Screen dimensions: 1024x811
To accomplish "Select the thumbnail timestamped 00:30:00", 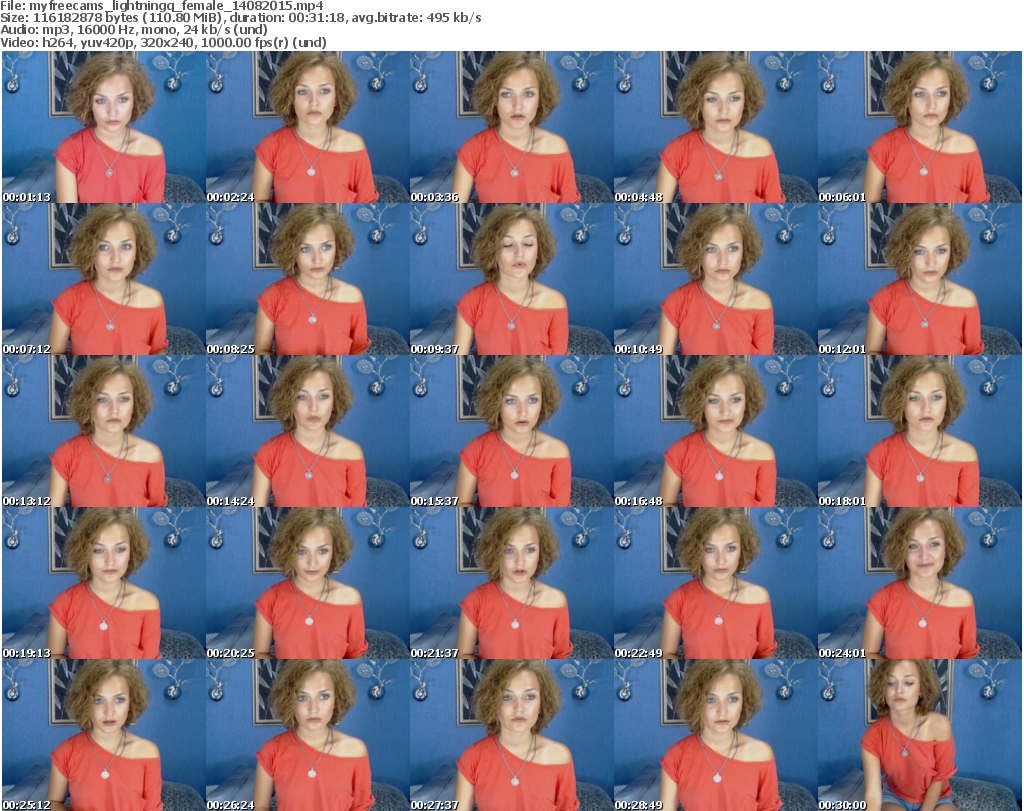I will [920, 735].
